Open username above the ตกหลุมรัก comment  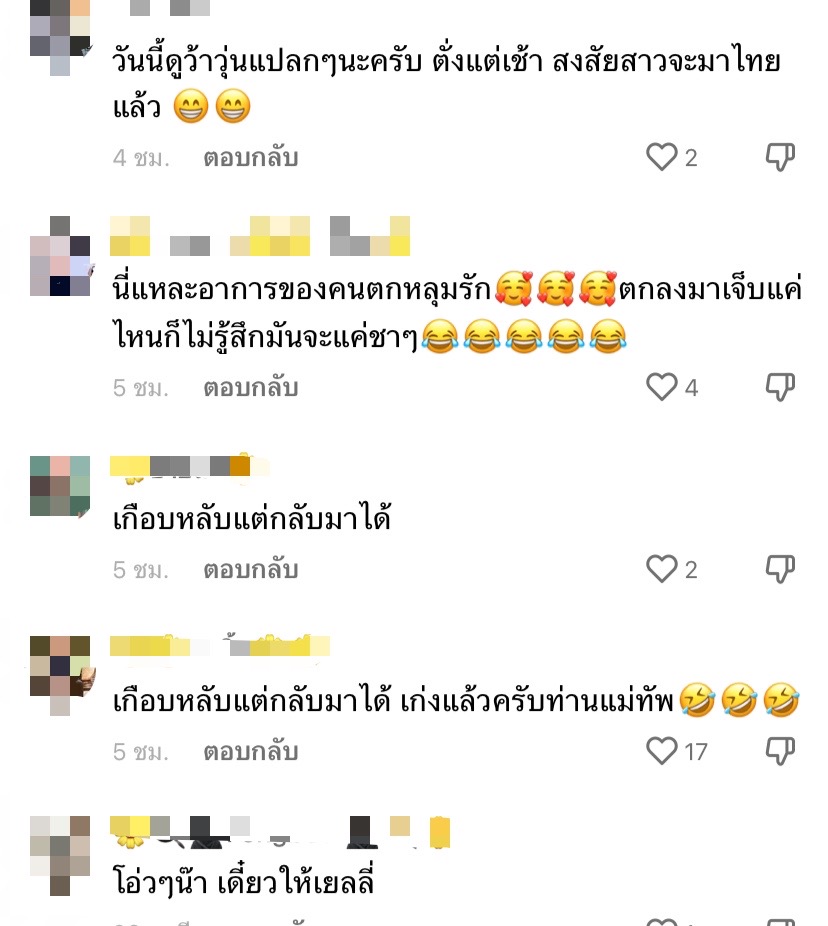pos(260,236)
